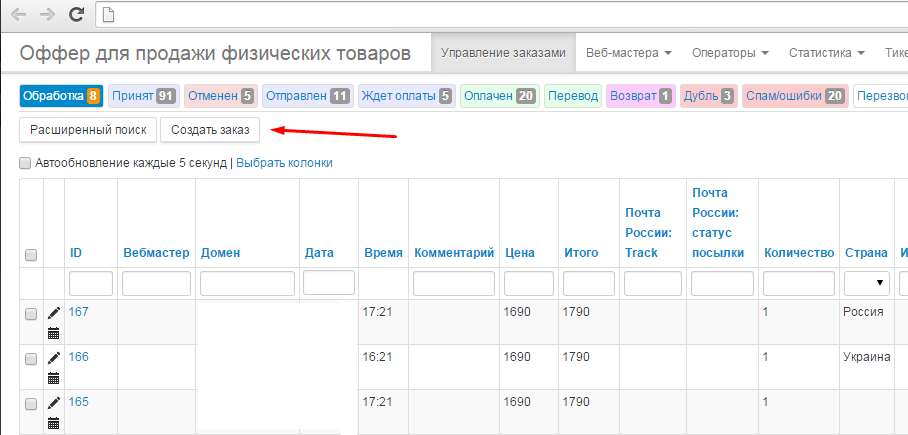Image resolution: width=908 pixels, height=435 pixels.
Task: Select the pink Возврат status label
Action: pos(640,96)
